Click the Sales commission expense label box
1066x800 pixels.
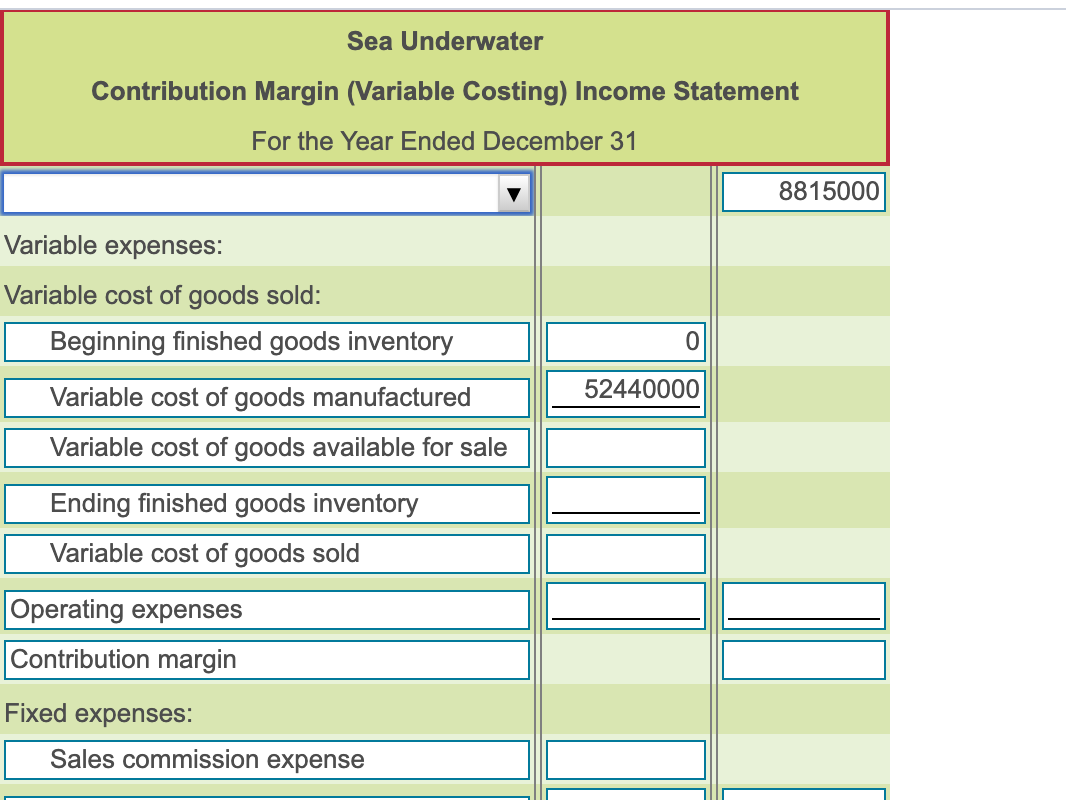coord(266,759)
